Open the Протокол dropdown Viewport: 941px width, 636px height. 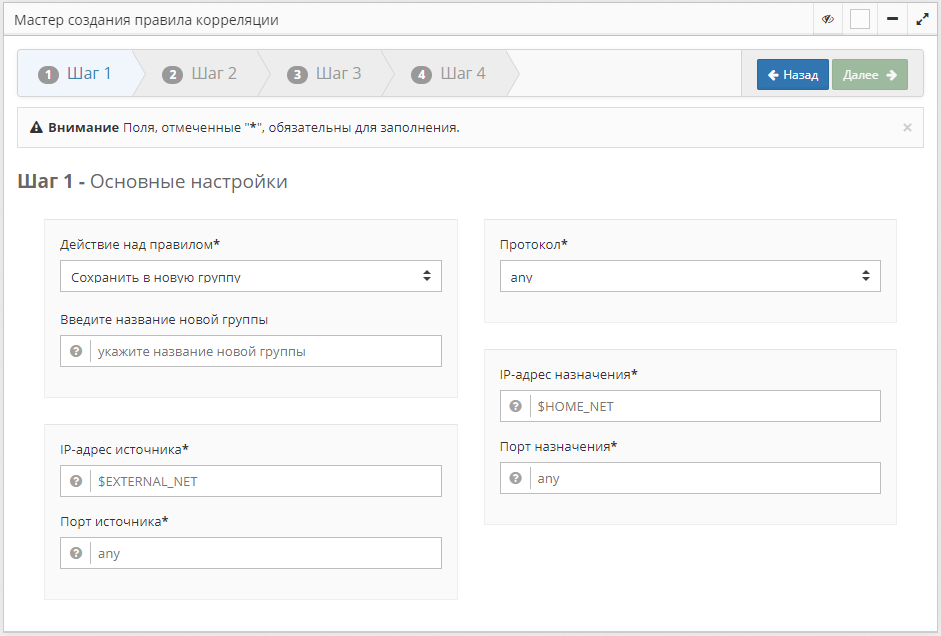pos(690,276)
